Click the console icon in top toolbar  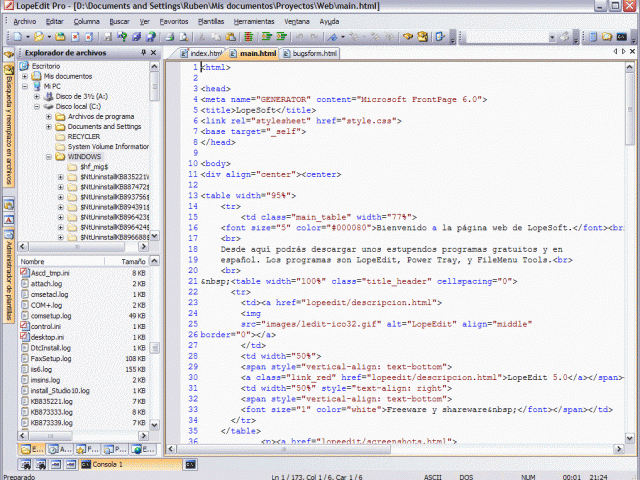click(622, 37)
